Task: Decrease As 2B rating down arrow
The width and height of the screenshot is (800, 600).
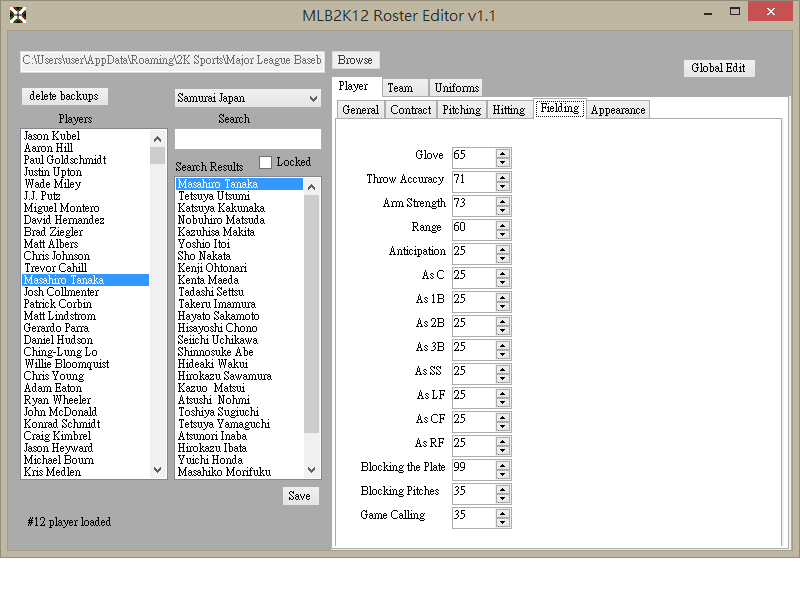Action: [x=503, y=330]
